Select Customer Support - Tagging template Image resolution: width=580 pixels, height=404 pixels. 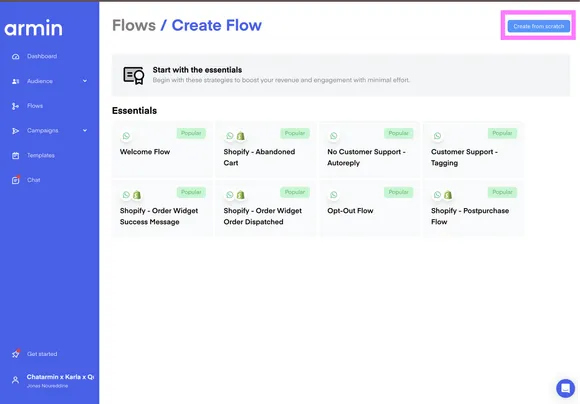point(473,150)
